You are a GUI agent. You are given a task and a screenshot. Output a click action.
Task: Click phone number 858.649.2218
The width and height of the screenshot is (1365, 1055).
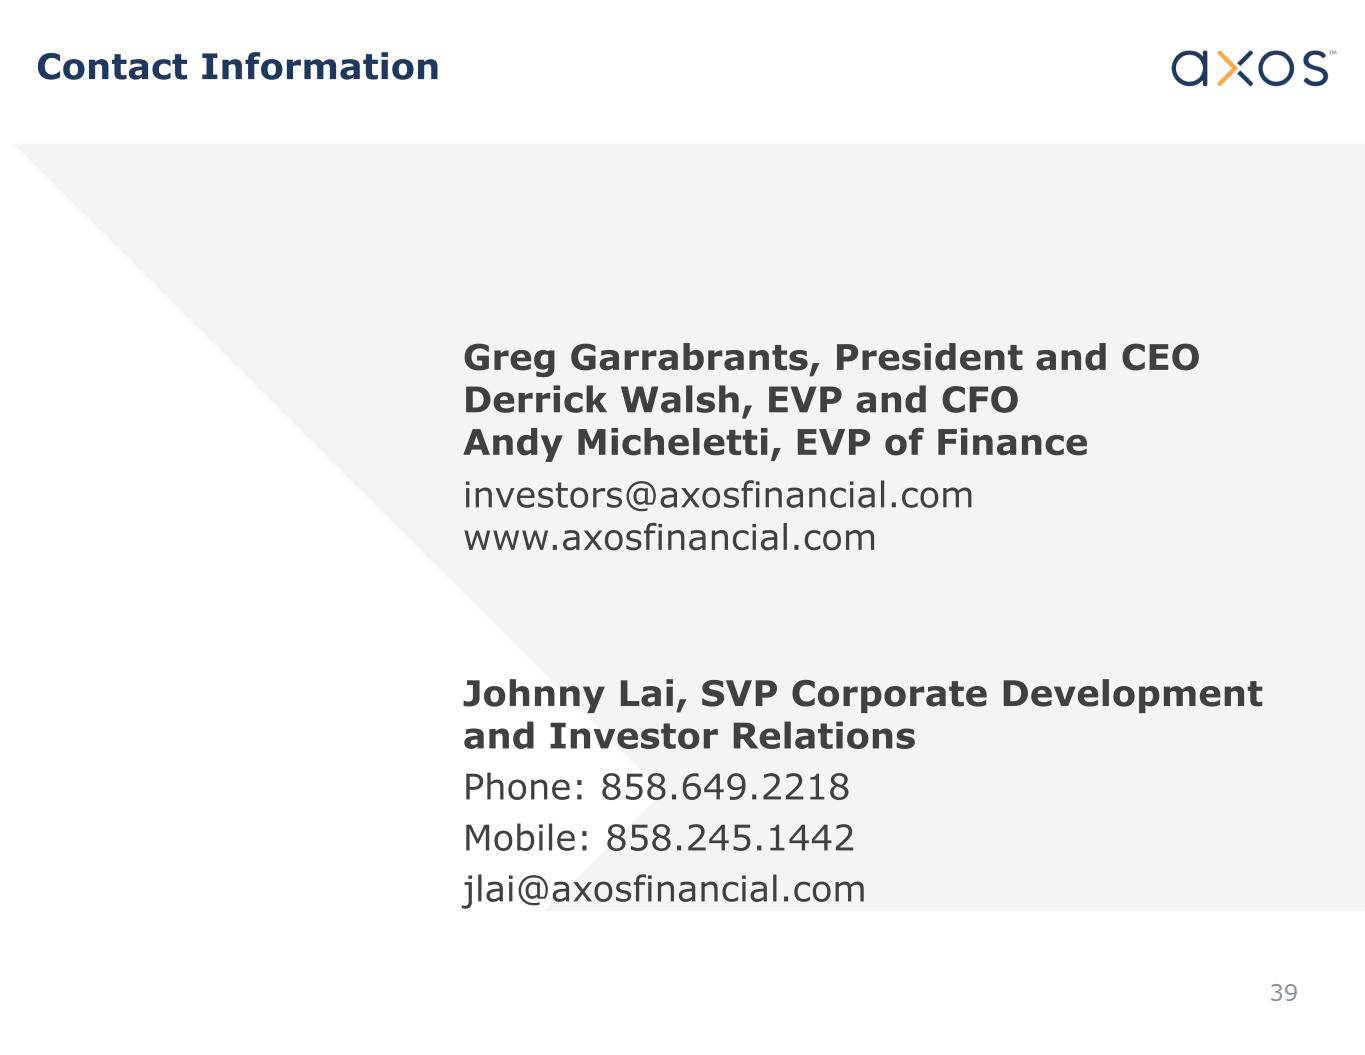pyautogui.click(x=724, y=787)
